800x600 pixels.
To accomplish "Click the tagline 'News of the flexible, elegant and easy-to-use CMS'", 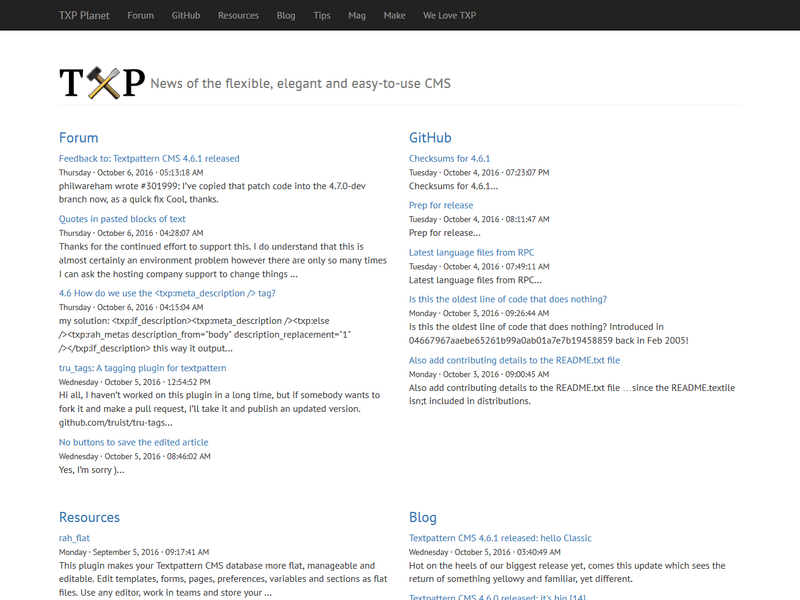I will click(301, 84).
